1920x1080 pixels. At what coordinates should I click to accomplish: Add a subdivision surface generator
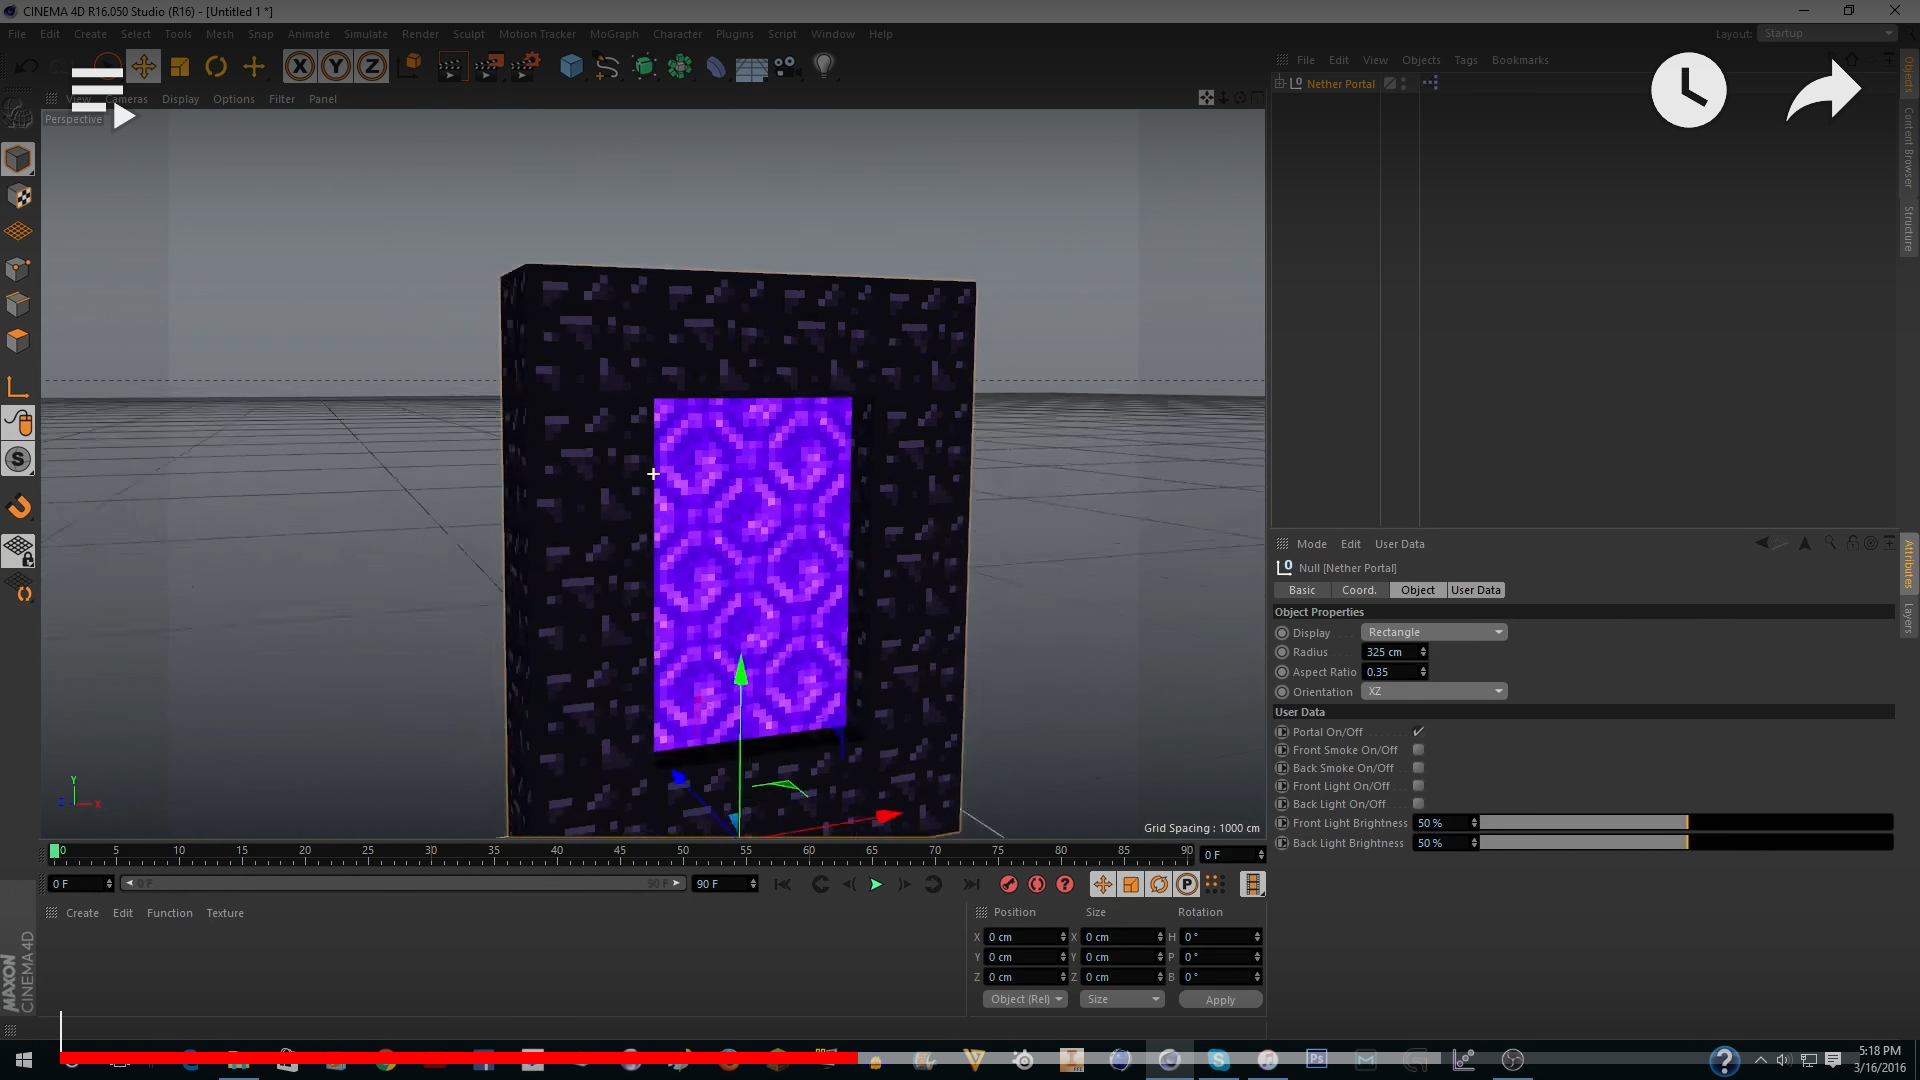click(x=644, y=67)
